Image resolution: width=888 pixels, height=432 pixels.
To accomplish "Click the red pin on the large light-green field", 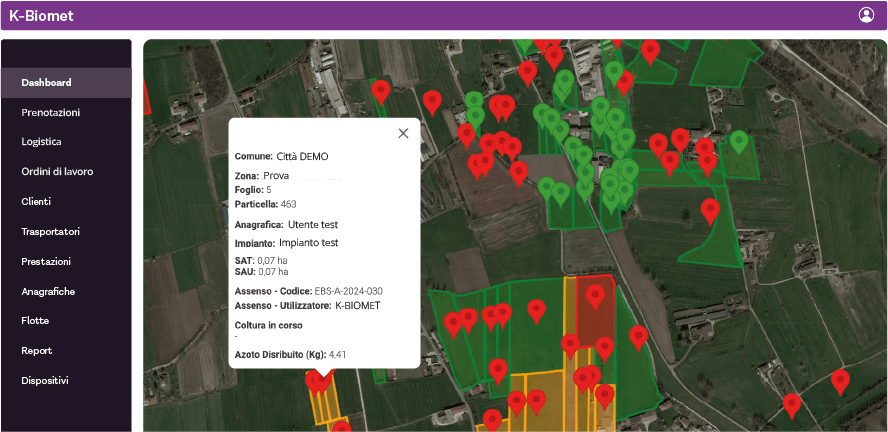I will click(x=710, y=210).
